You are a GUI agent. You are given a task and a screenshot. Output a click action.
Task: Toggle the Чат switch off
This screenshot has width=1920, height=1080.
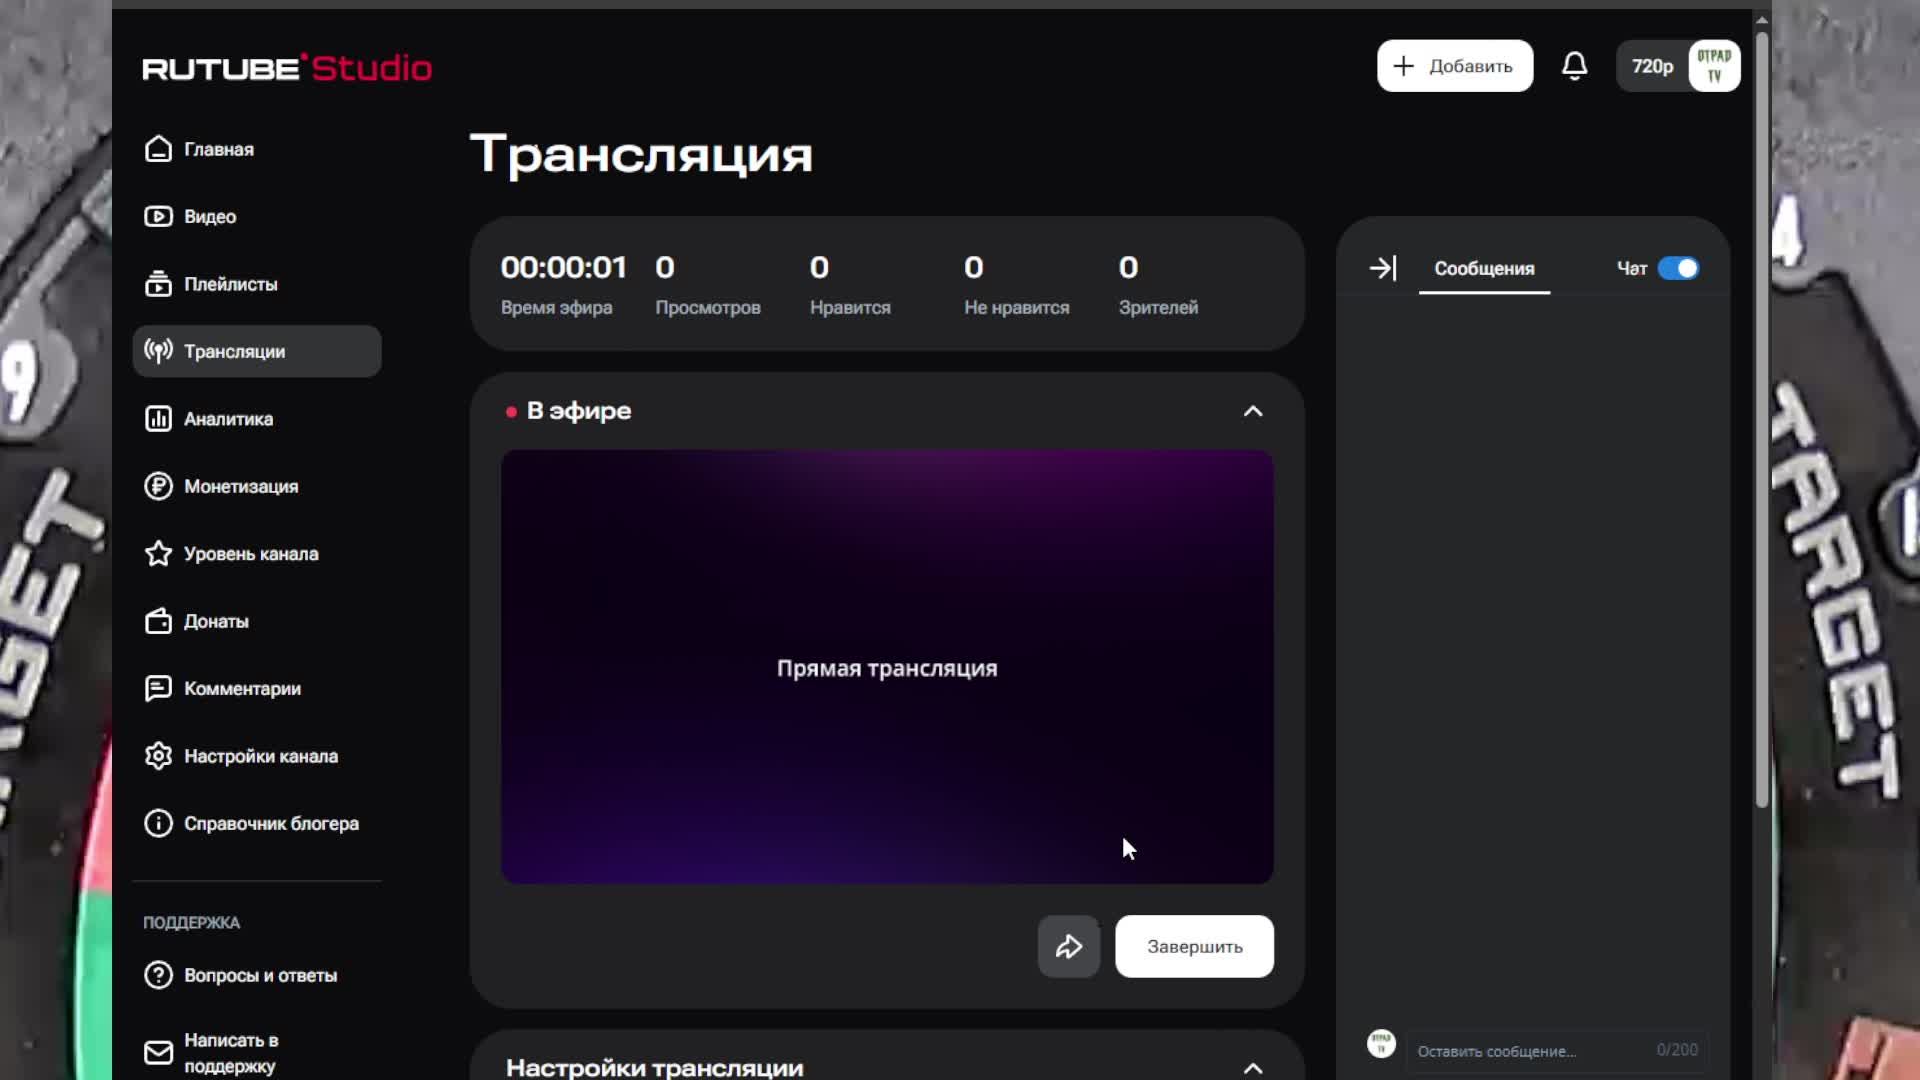[1678, 268]
